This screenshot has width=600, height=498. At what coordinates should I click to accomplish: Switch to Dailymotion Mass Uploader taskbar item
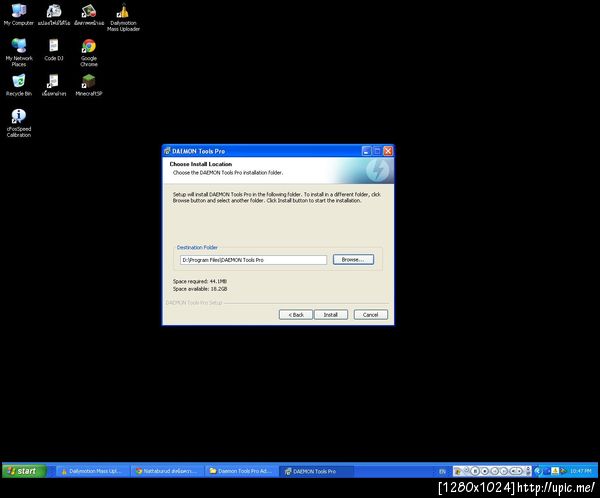pos(91,471)
